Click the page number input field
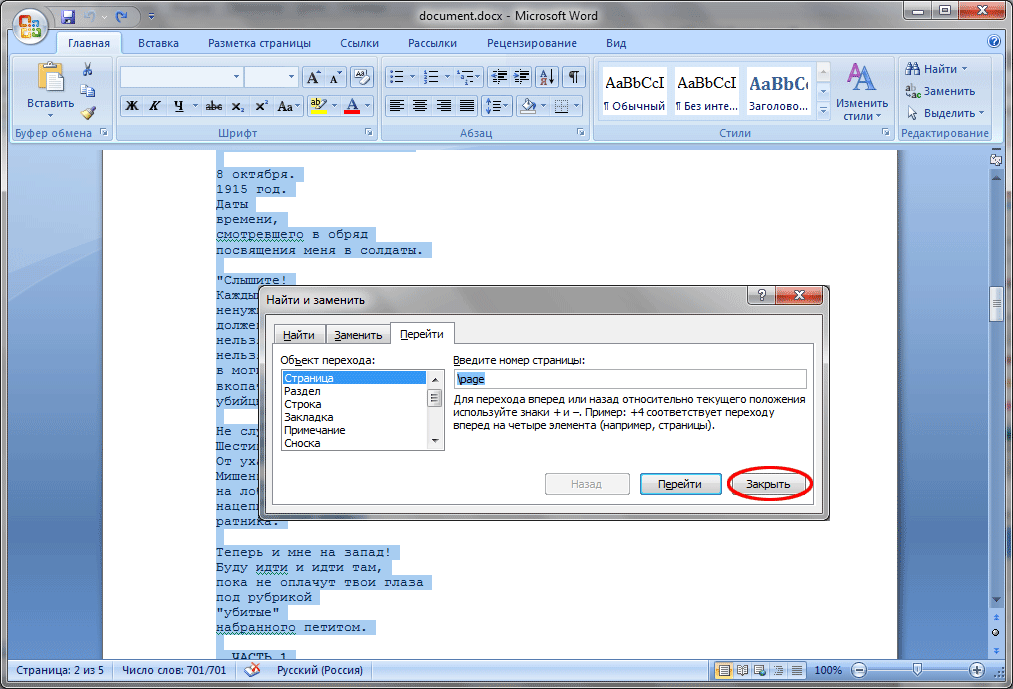The image size is (1013, 689). [x=629, y=379]
